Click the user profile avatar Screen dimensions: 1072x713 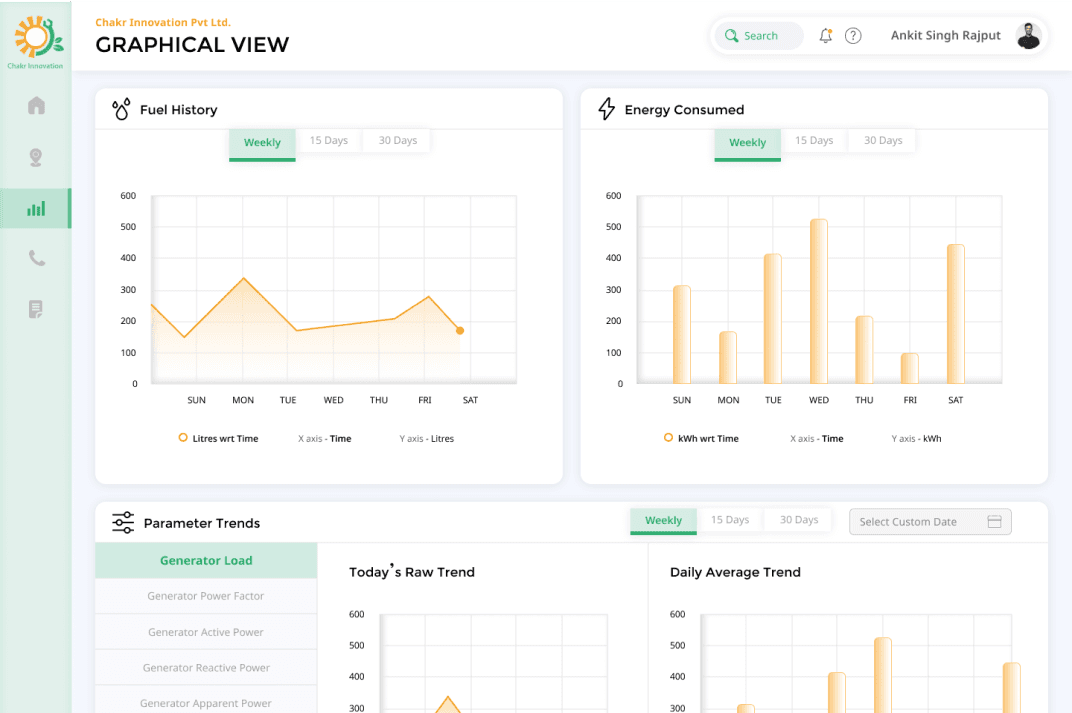1028,36
